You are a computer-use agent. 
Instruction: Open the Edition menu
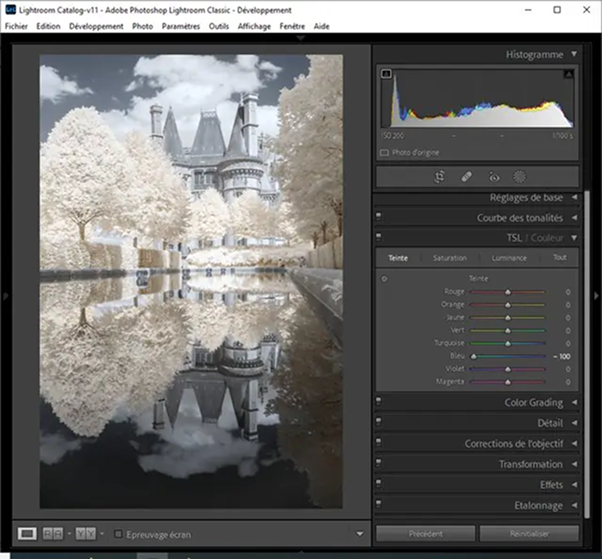click(x=48, y=26)
